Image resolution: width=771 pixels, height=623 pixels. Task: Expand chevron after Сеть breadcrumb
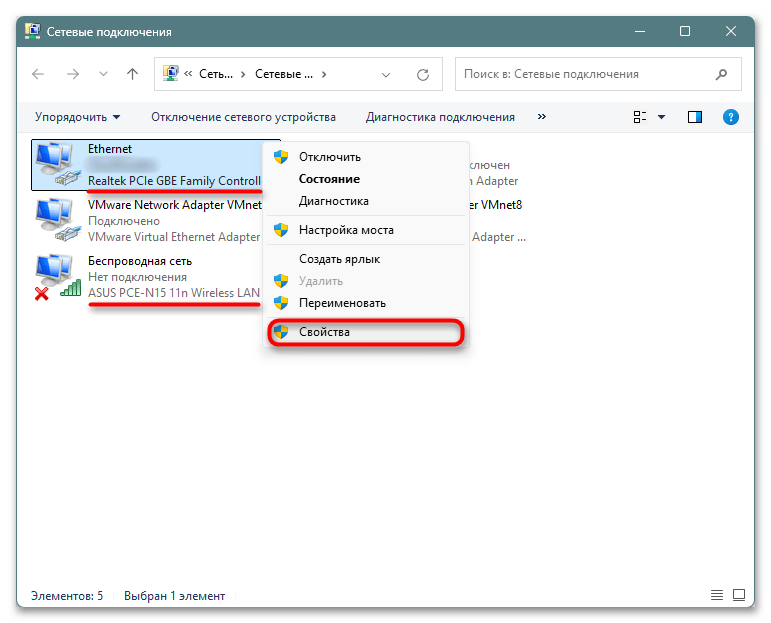(x=243, y=74)
